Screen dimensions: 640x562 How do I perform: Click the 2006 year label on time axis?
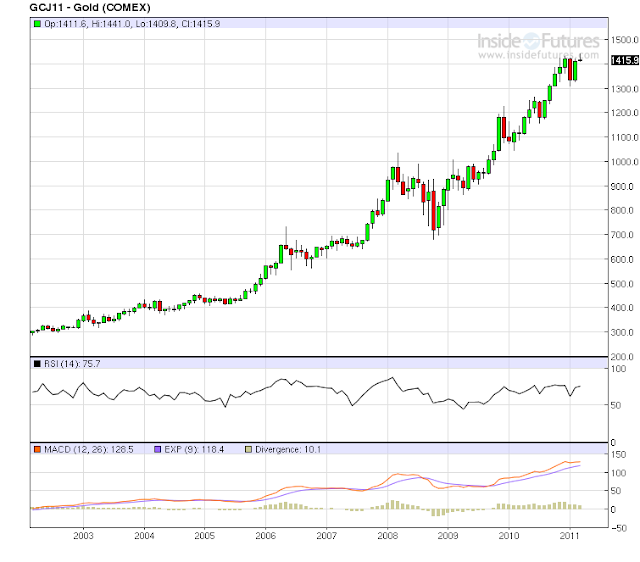pos(266,536)
